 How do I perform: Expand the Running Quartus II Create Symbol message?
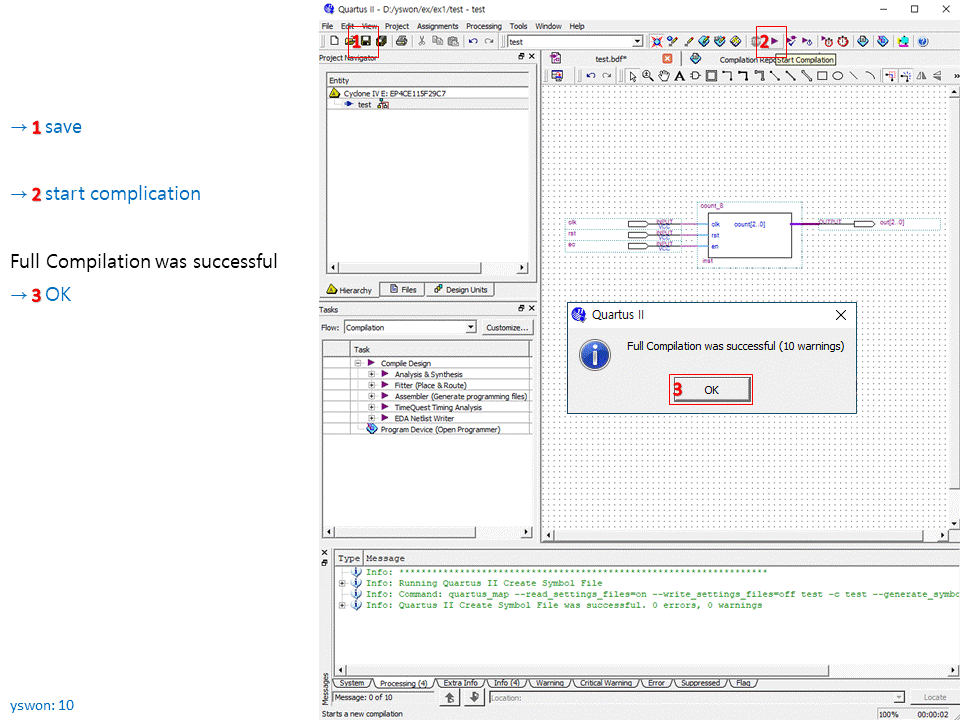point(342,583)
